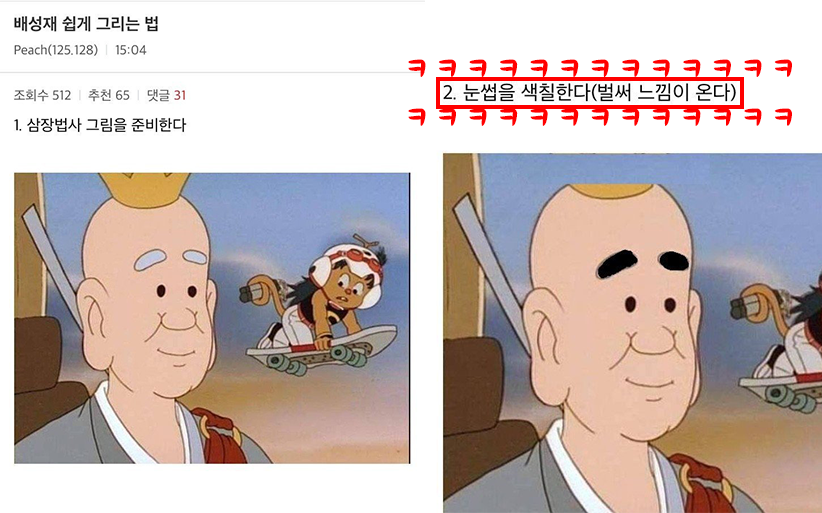822x513 pixels.
Task: Click the red ㅋ row above the caption
Action: point(600,68)
